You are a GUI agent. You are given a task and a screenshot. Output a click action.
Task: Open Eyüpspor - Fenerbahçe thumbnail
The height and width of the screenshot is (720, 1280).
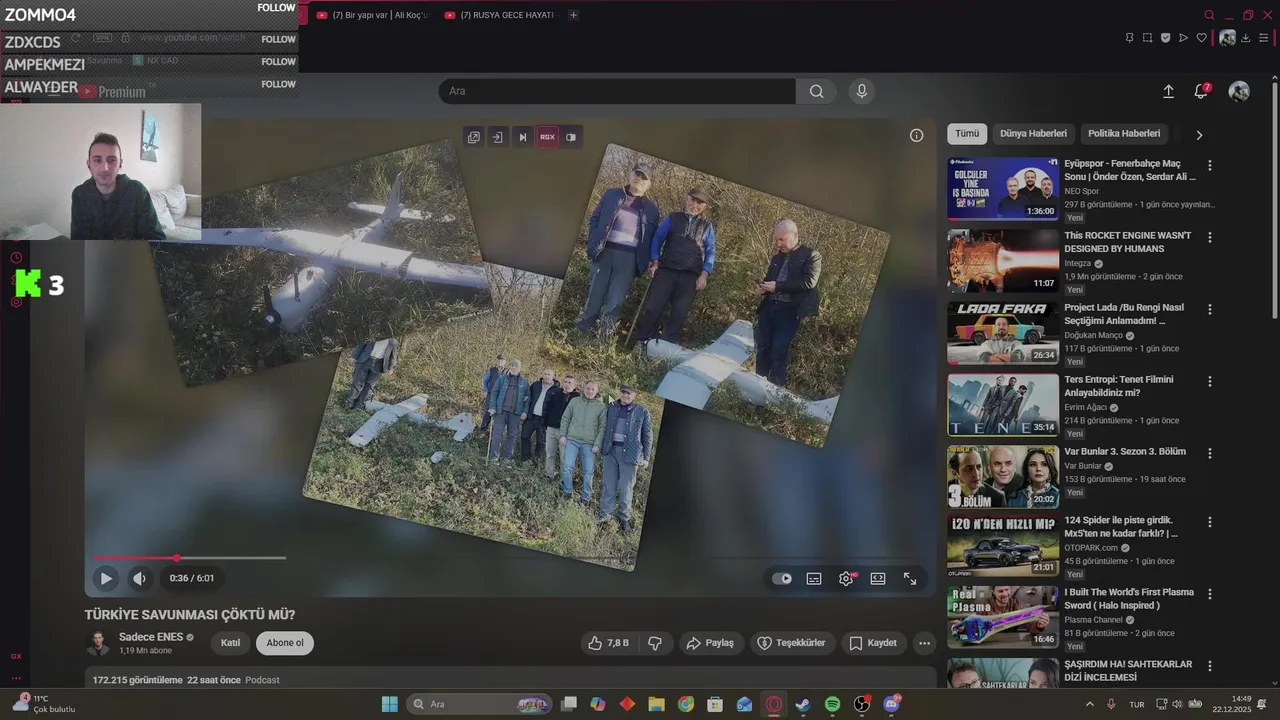(1003, 188)
